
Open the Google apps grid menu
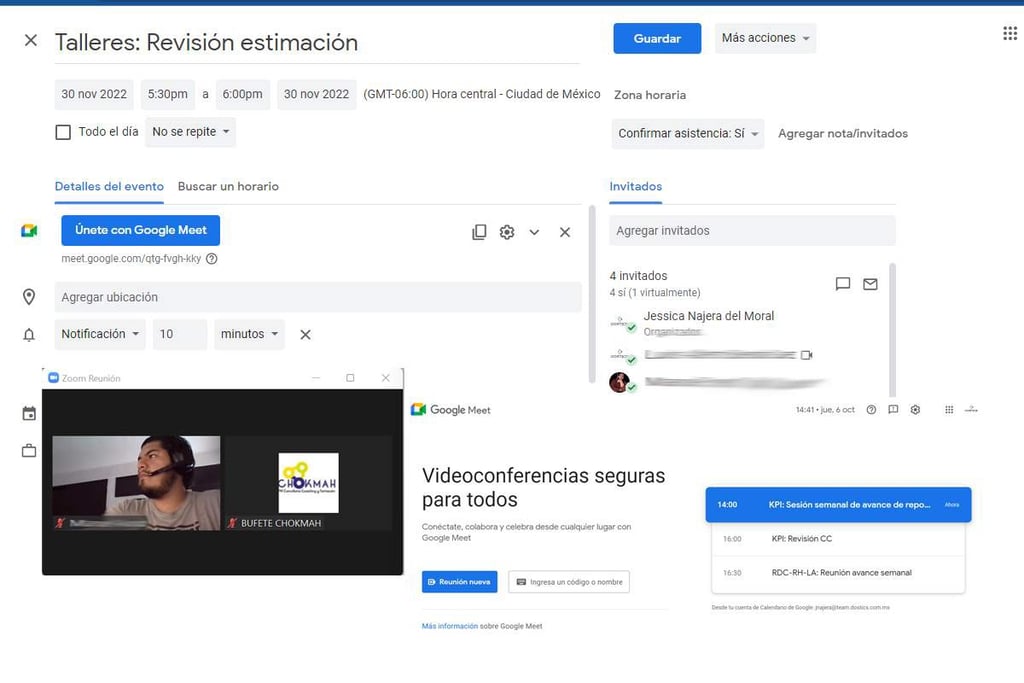point(1010,33)
